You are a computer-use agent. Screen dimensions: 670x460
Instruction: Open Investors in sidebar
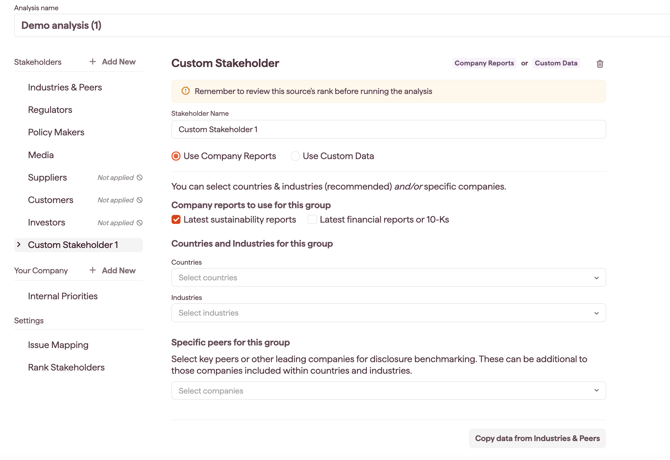tap(47, 223)
